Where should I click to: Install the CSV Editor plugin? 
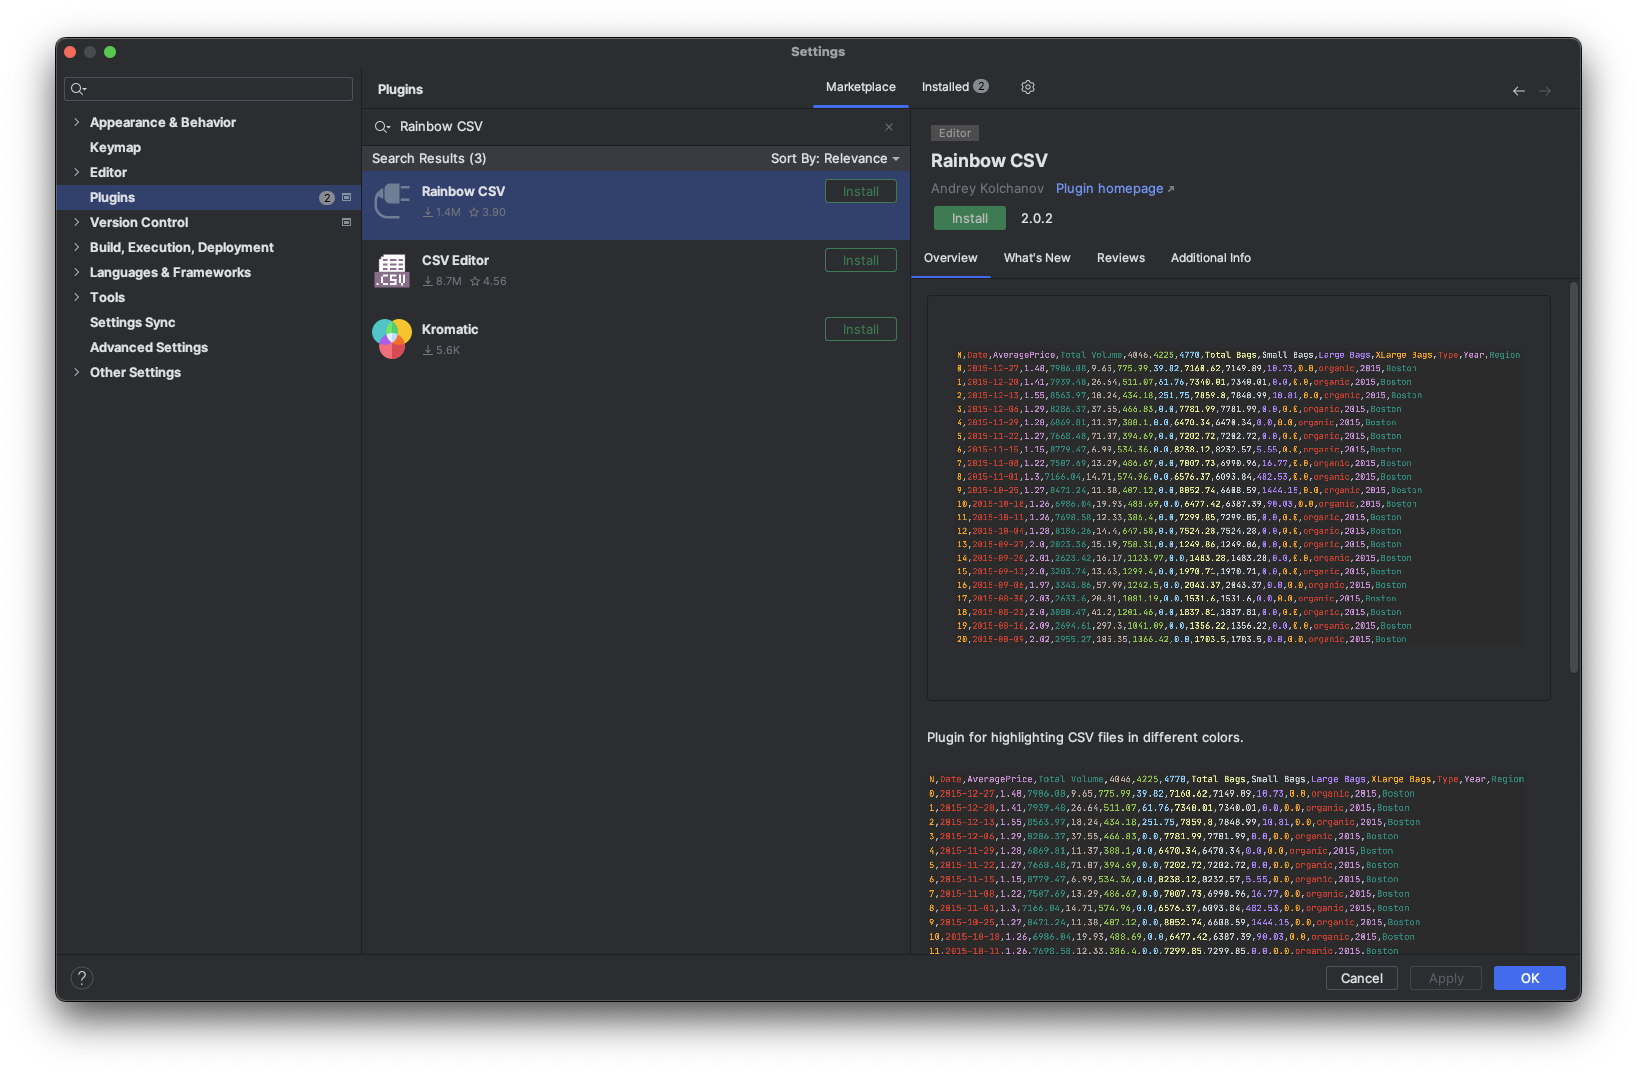click(x=861, y=260)
